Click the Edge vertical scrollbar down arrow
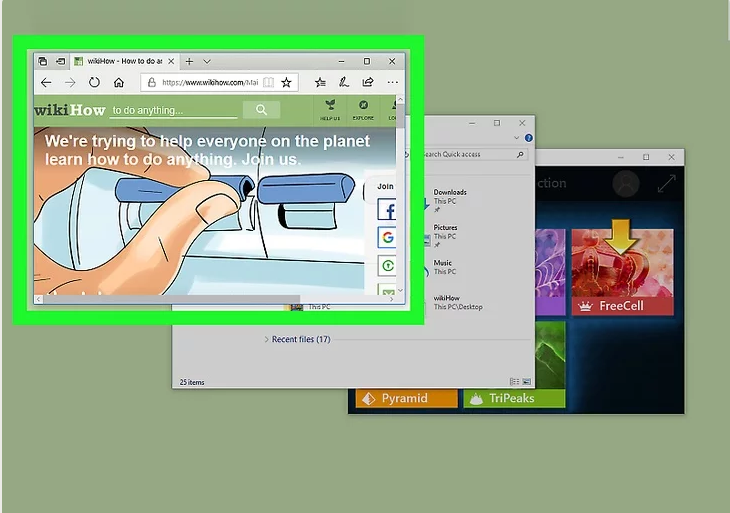 click(x=400, y=290)
